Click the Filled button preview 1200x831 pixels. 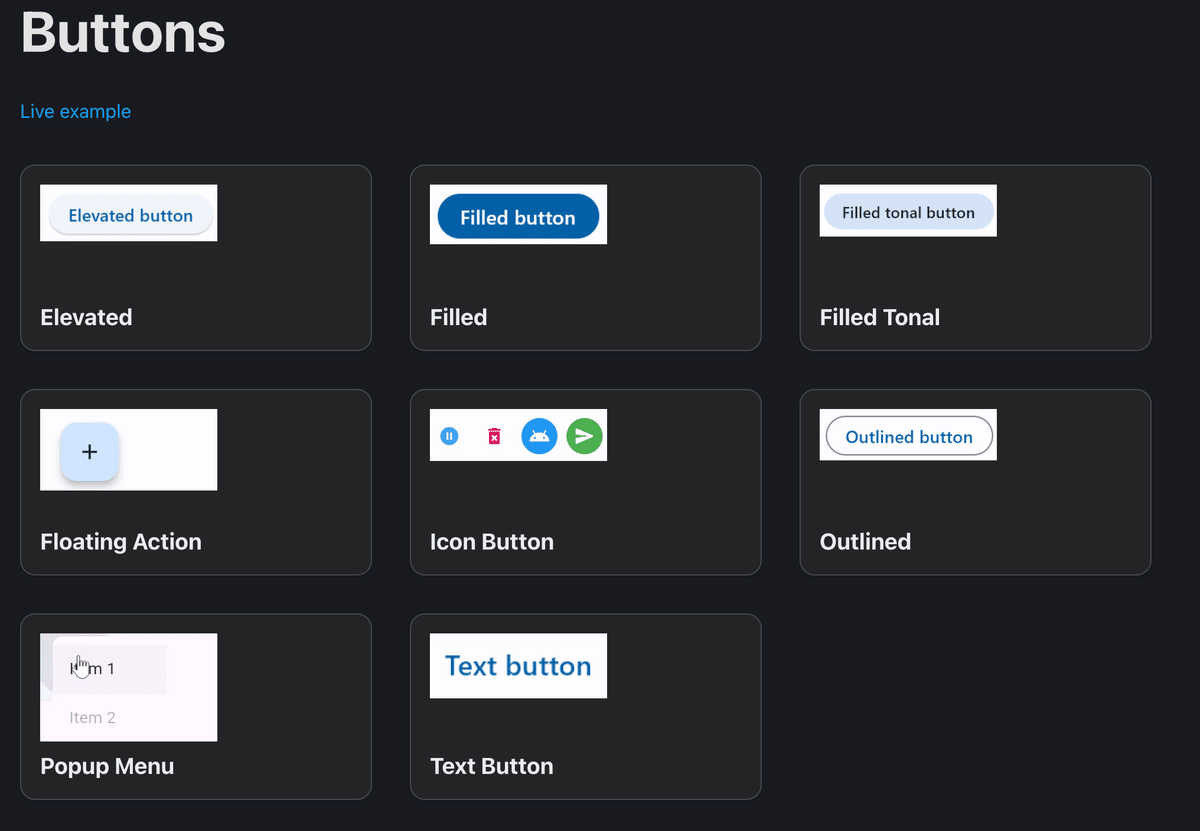coord(518,217)
